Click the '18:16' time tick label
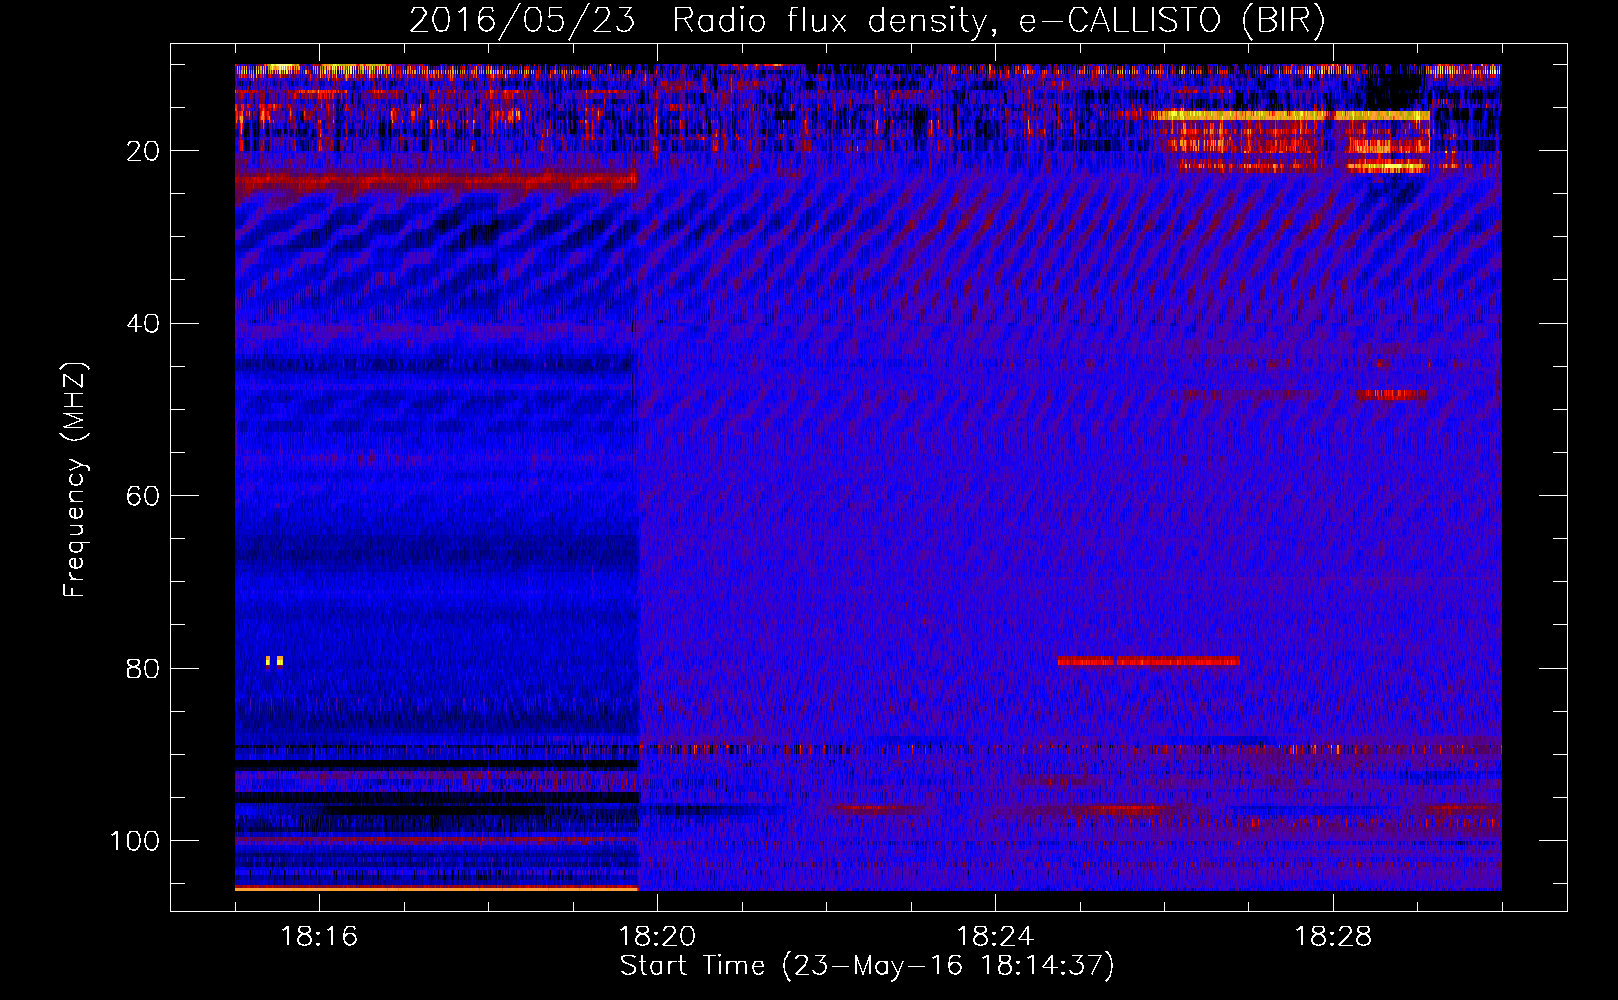1618x1000 pixels. [319, 936]
